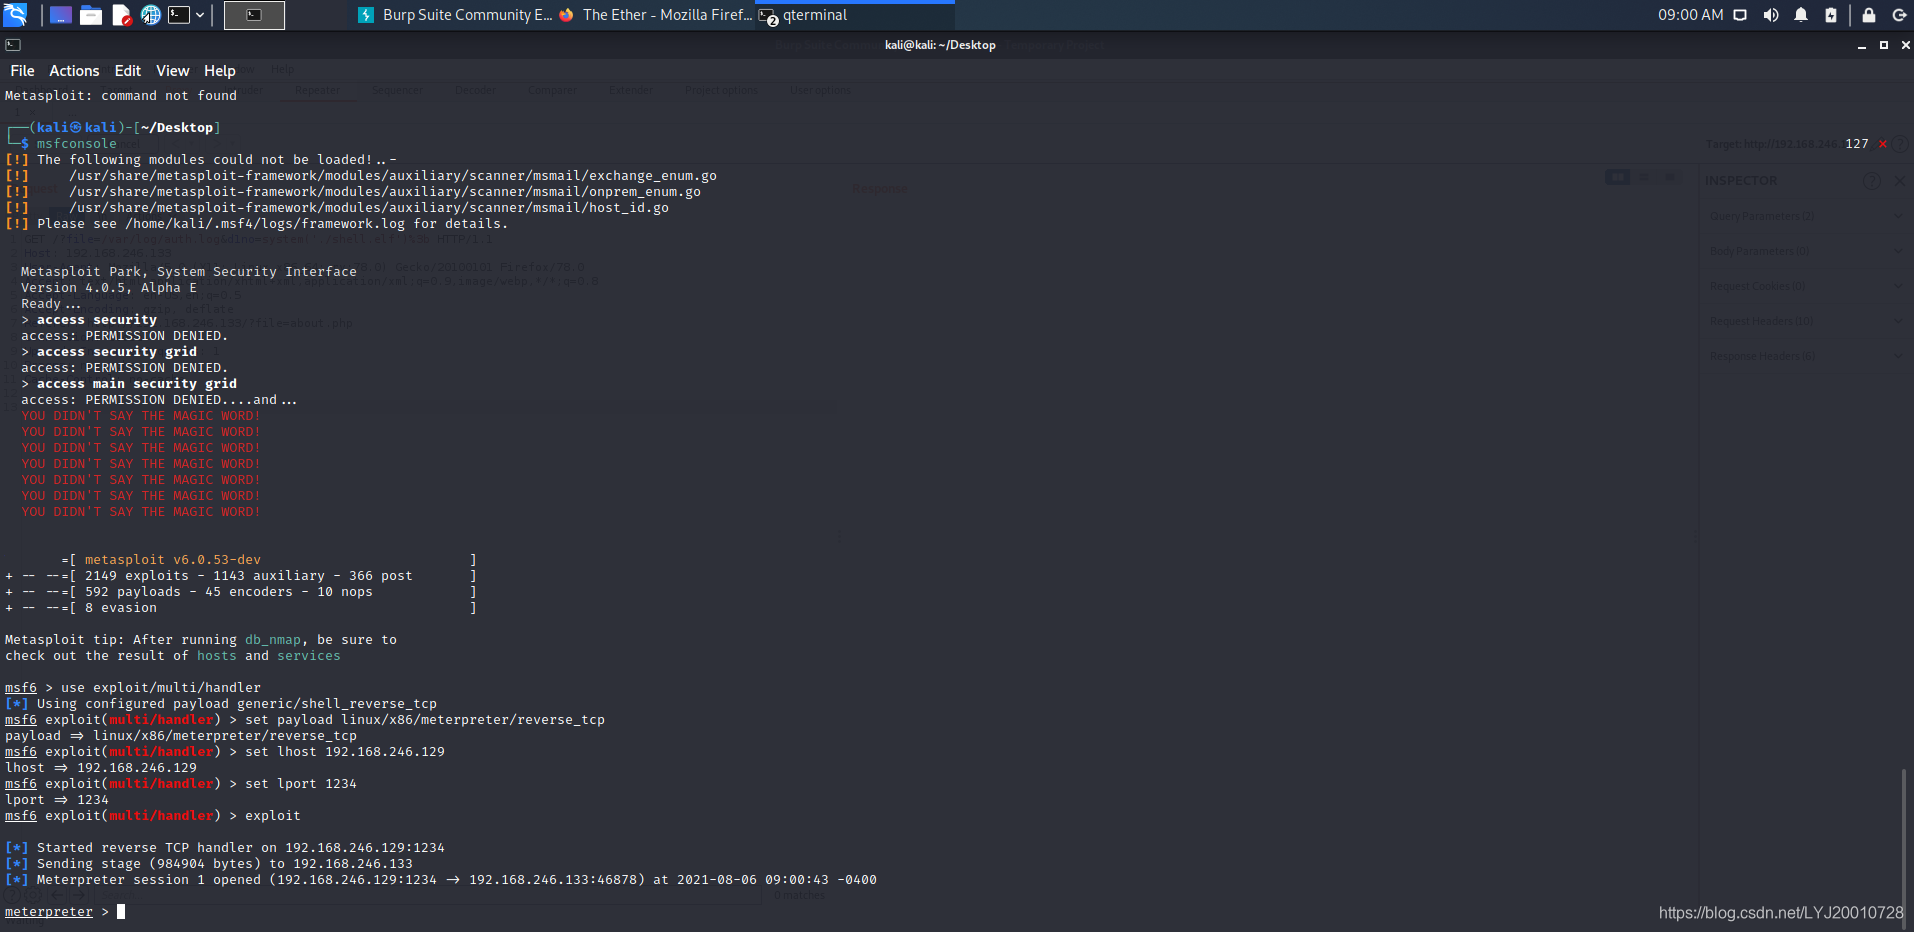Open the file manager launcher
The image size is (1914, 932).
91,15
